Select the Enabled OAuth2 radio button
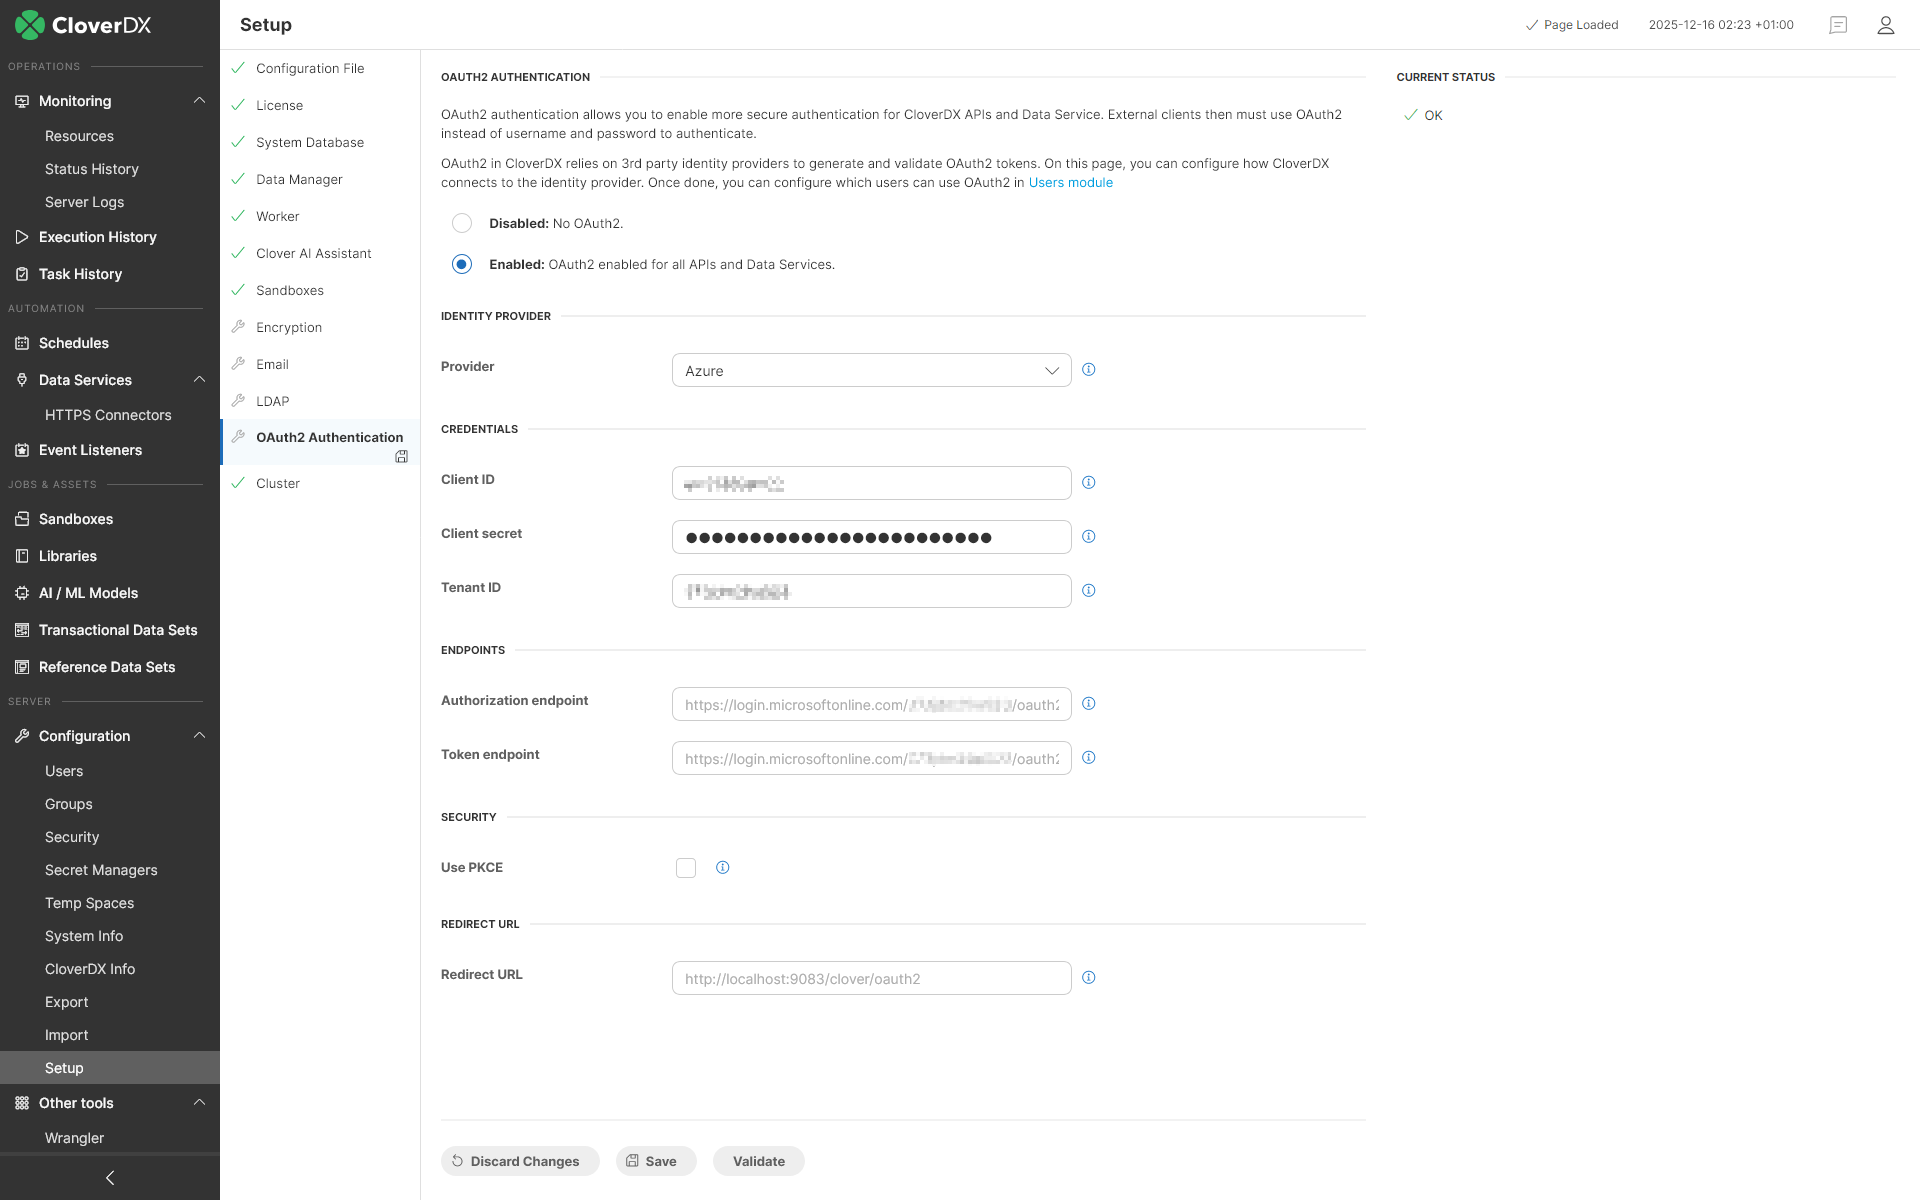This screenshot has width=1920, height=1200. 462,264
